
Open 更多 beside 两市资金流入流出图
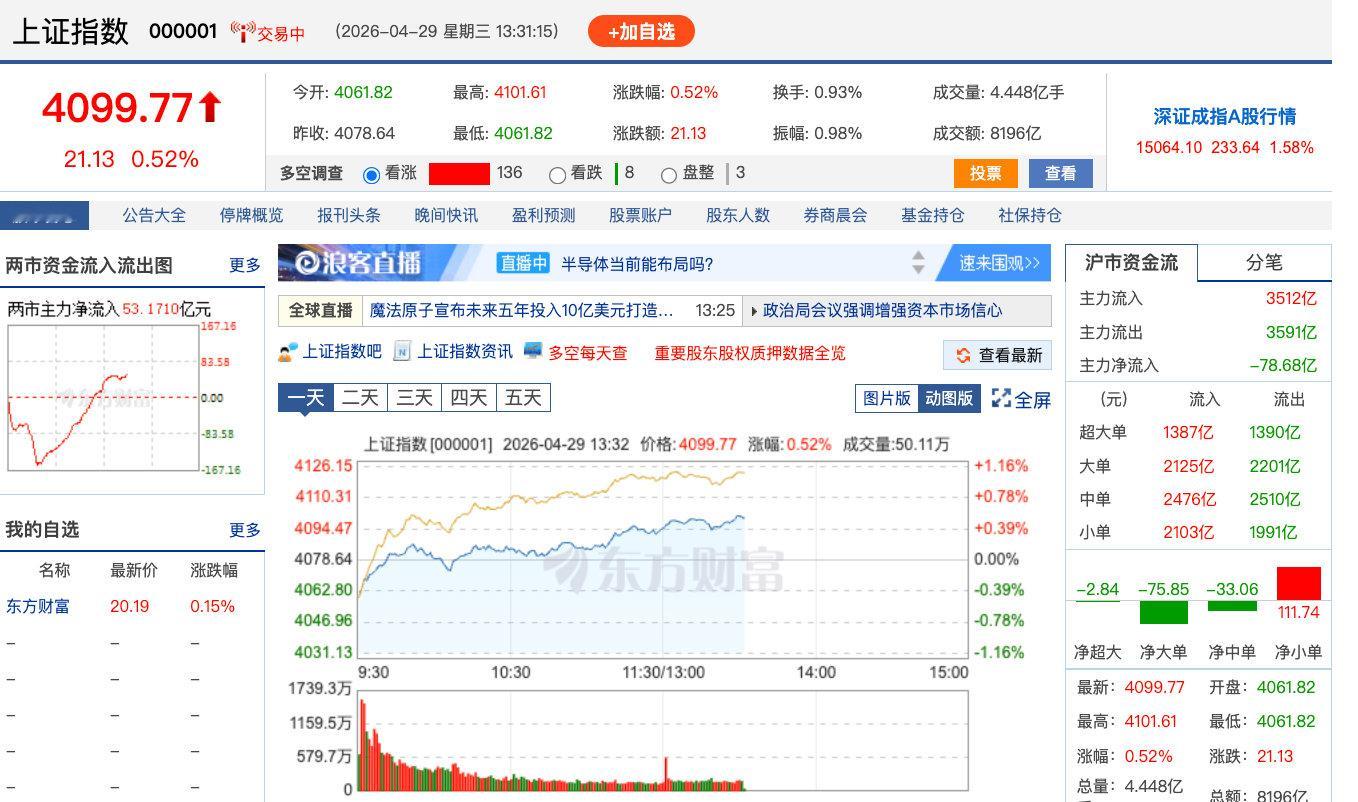pos(245,265)
